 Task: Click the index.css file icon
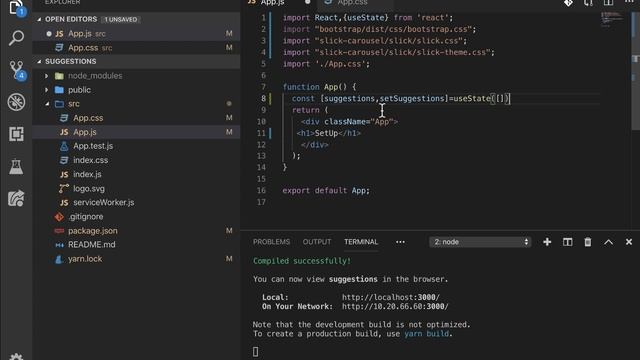point(64,160)
